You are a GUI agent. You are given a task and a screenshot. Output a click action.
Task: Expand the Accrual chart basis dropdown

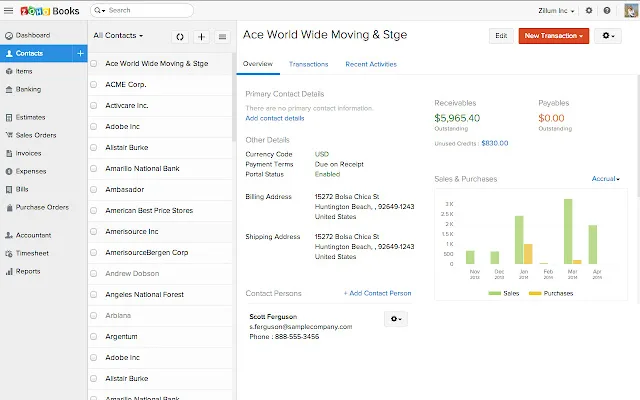[605, 179]
